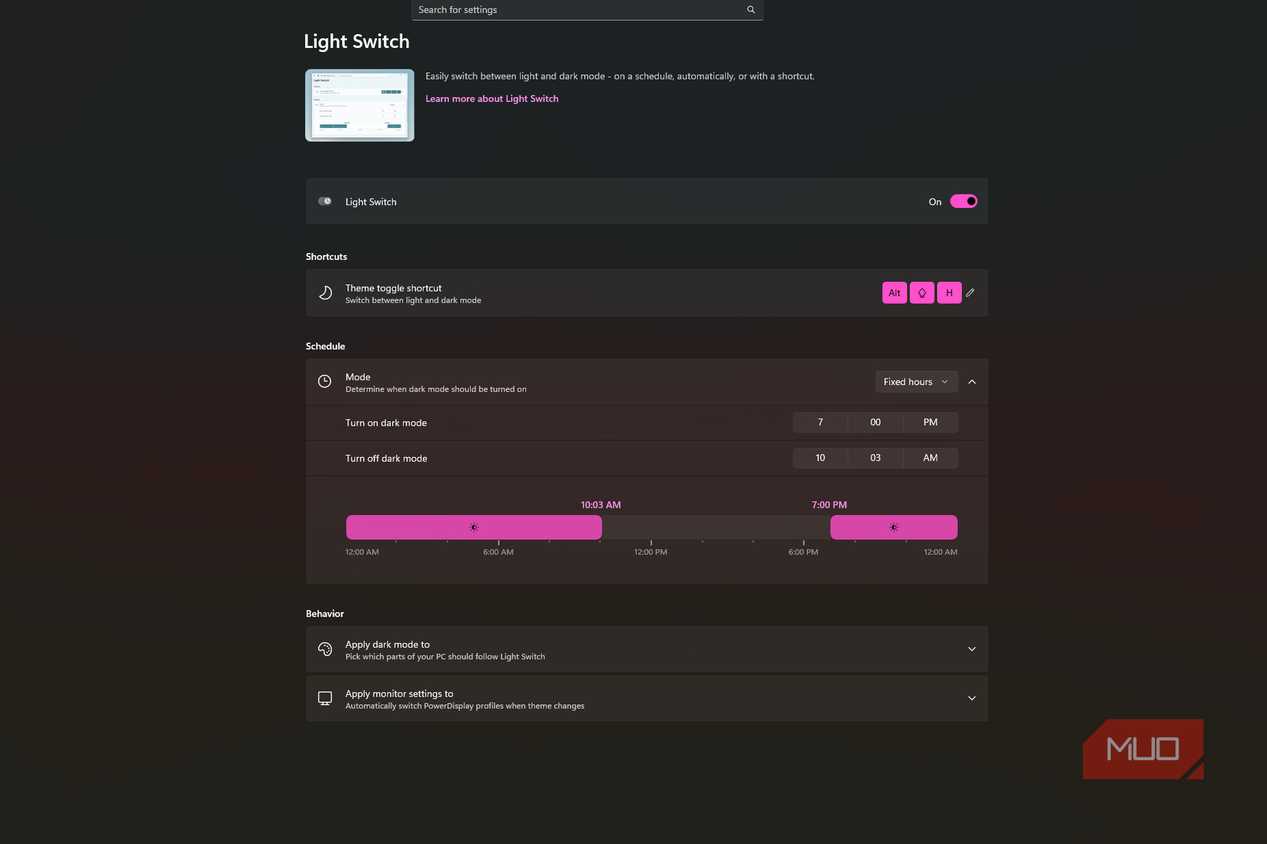Click the Search for settings field
The width and height of the screenshot is (1267, 844).
(x=587, y=10)
